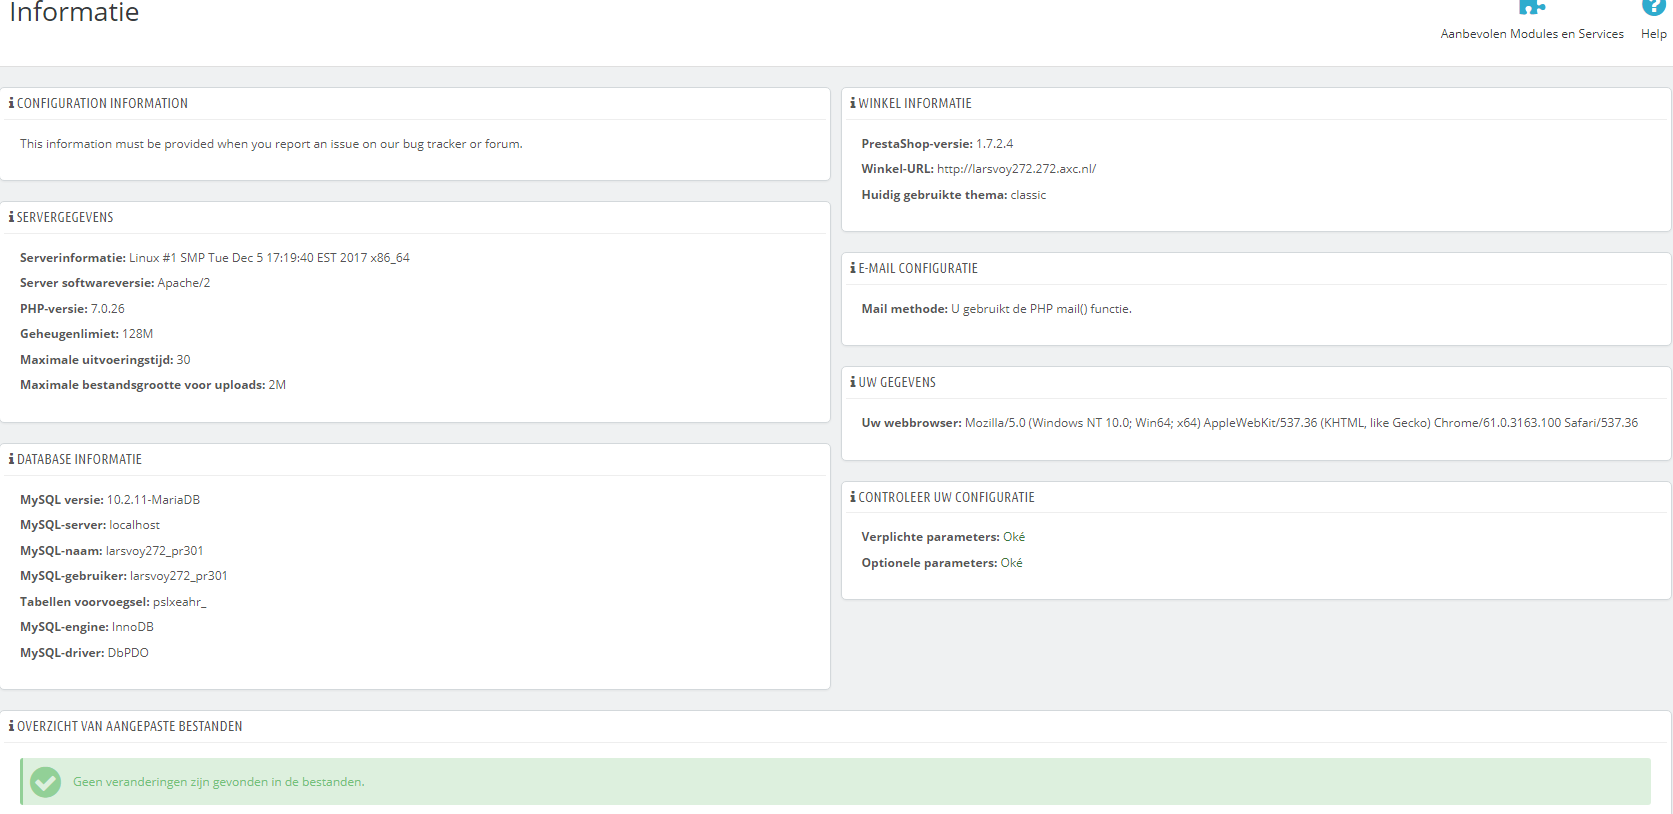The height and width of the screenshot is (814, 1673).
Task: Select the Mozilla/5.0 webbrowser user agent string
Action: (x=1301, y=423)
